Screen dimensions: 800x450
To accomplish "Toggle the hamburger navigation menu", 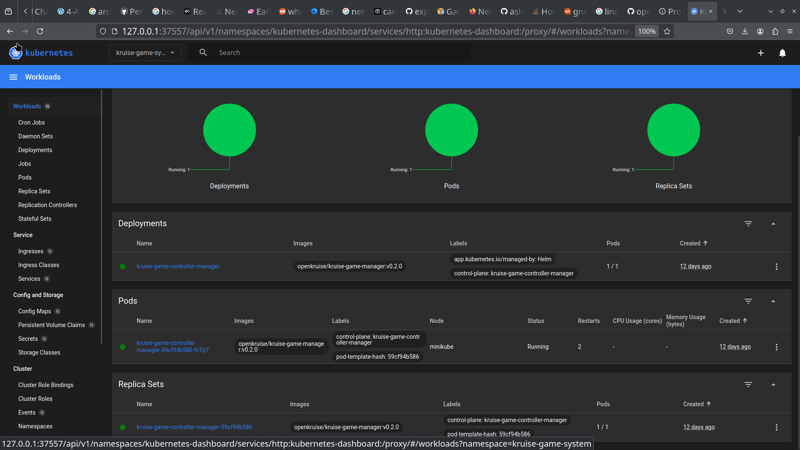I will click(x=13, y=77).
